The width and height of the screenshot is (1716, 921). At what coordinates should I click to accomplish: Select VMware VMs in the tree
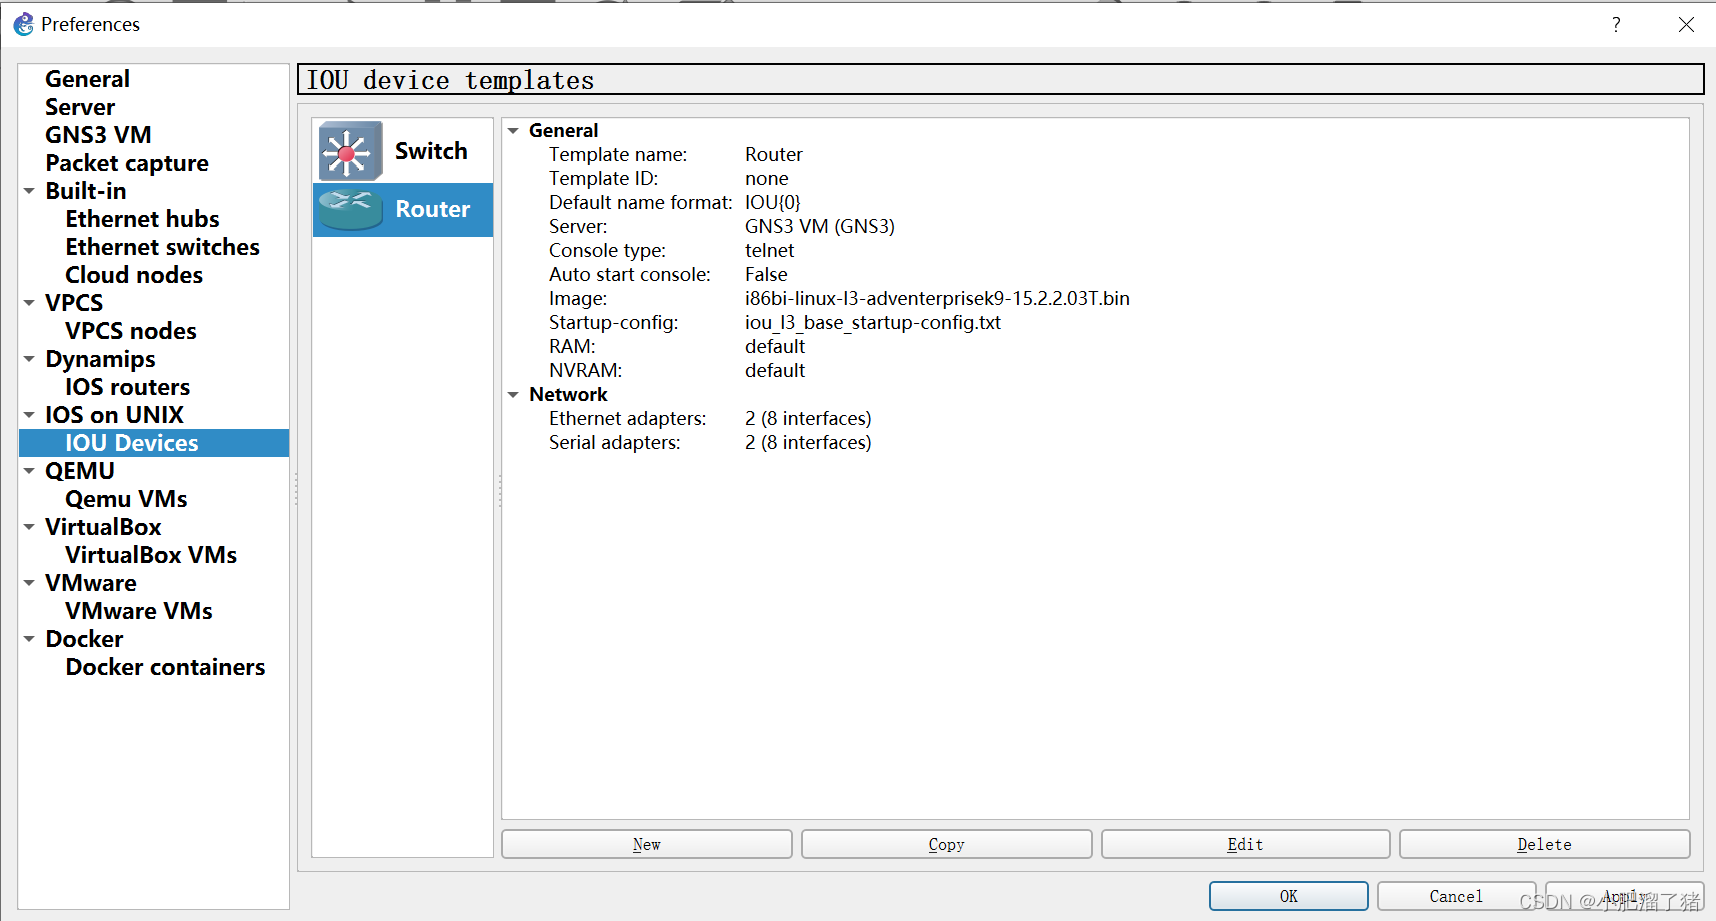point(139,611)
